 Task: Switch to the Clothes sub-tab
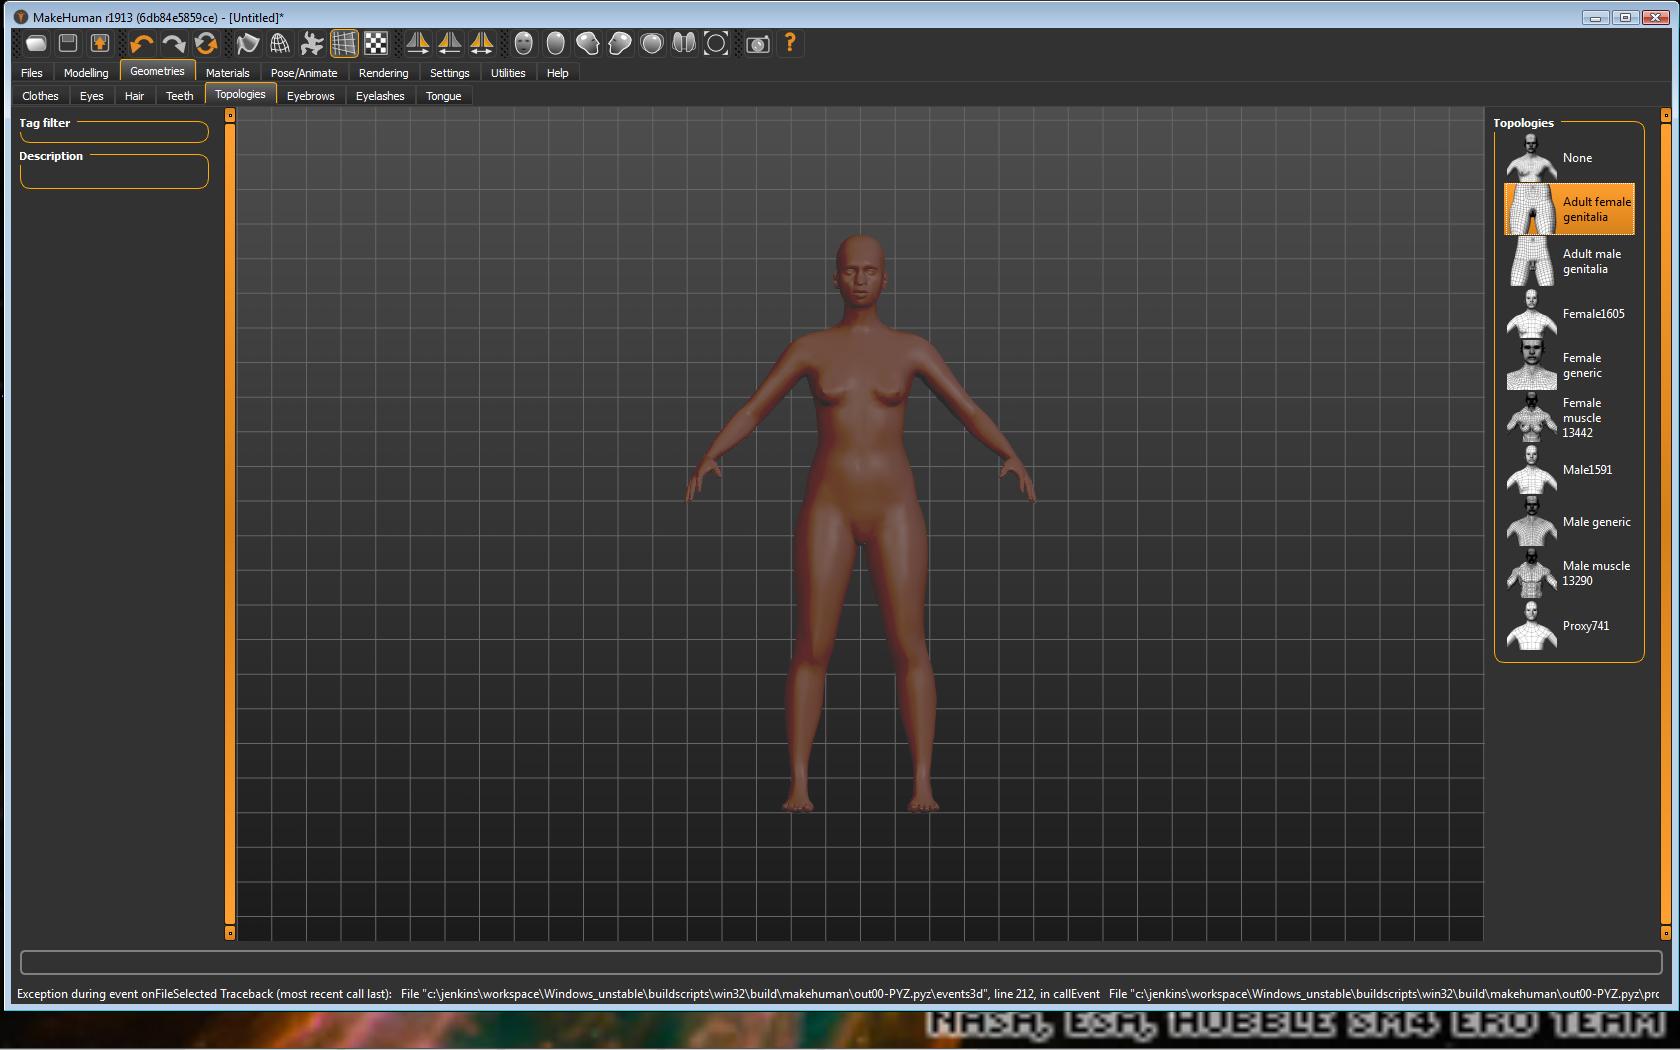click(40, 96)
